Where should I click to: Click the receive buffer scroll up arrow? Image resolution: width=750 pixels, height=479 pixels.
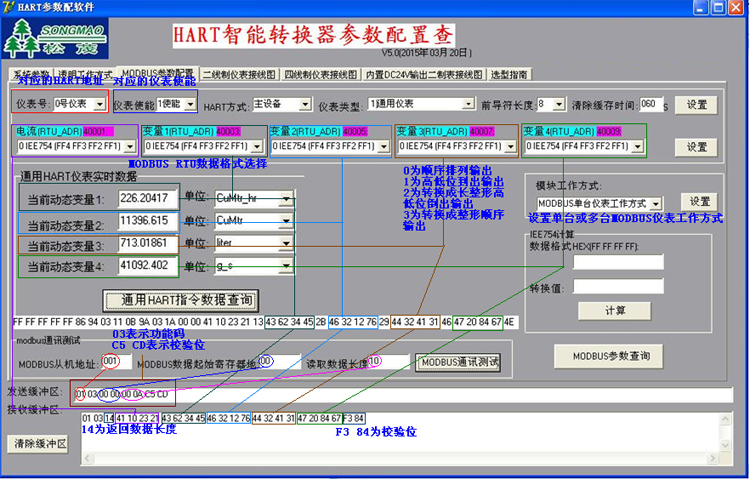pos(726,420)
